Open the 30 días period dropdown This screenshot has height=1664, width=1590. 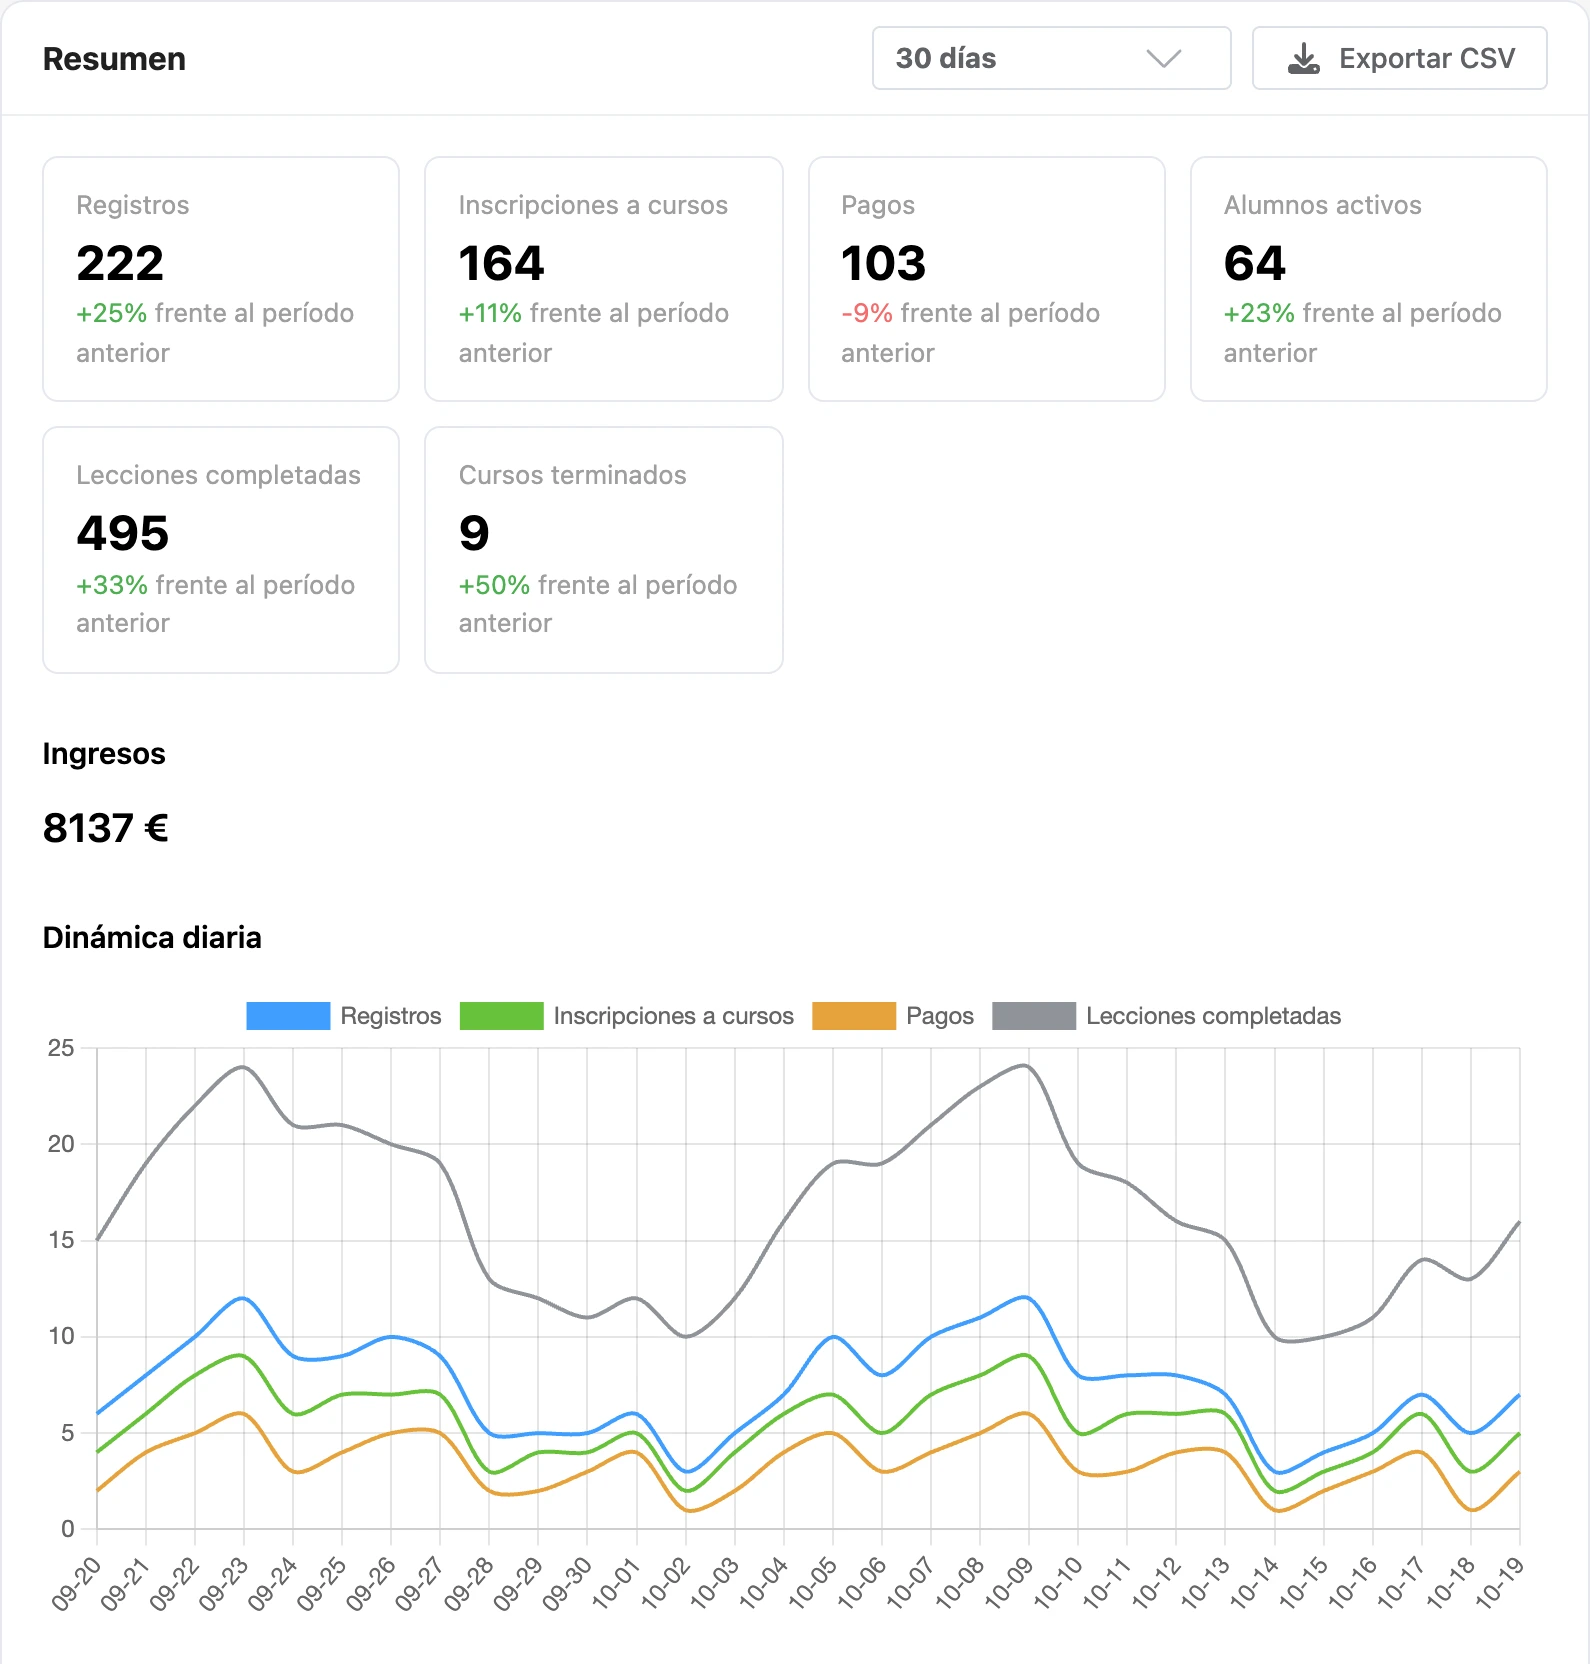pyautogui.click(x=1051, y=58)
